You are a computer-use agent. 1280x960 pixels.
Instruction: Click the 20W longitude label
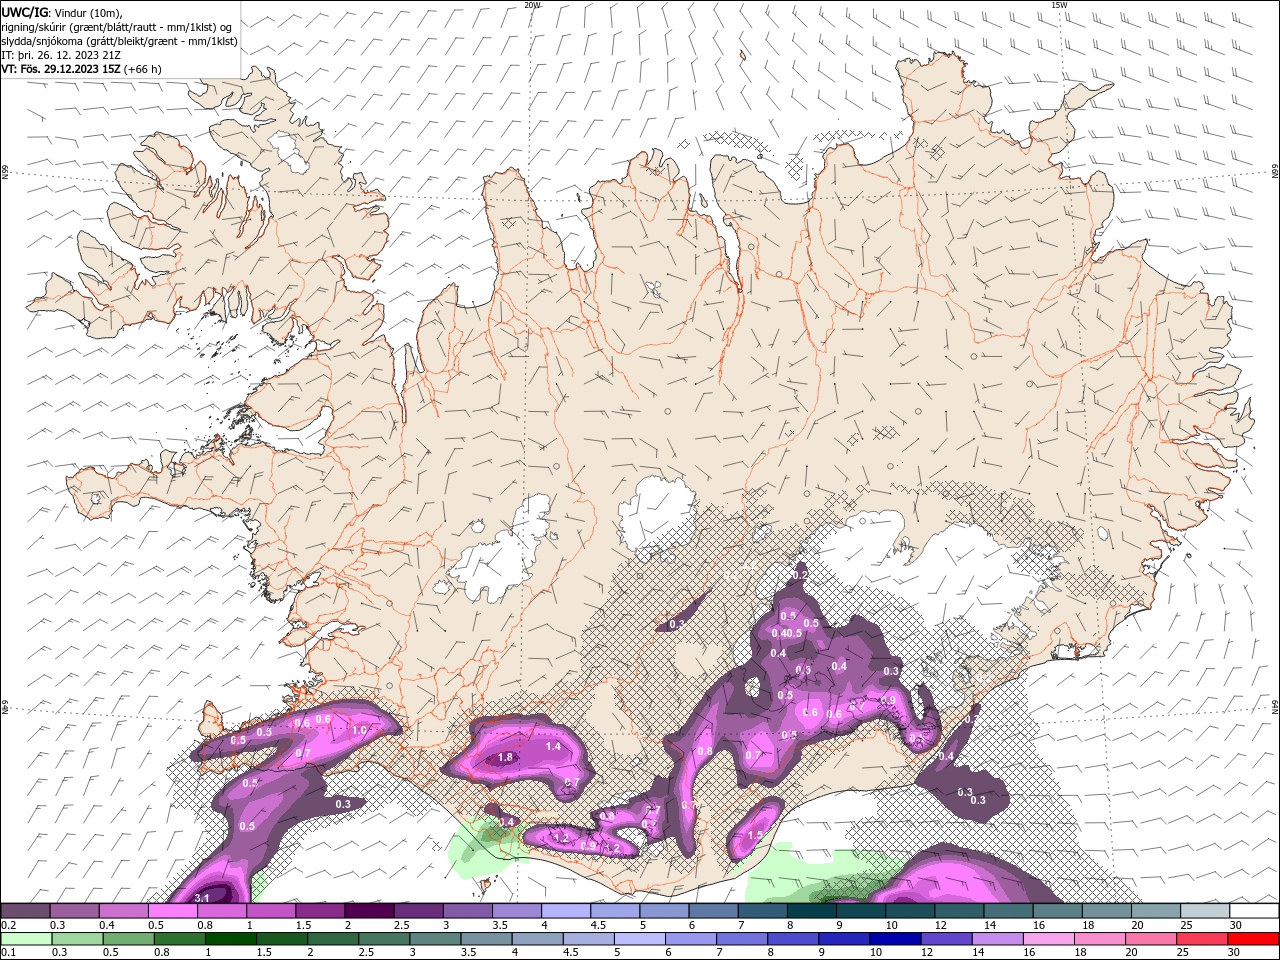[x=532, y=5]
